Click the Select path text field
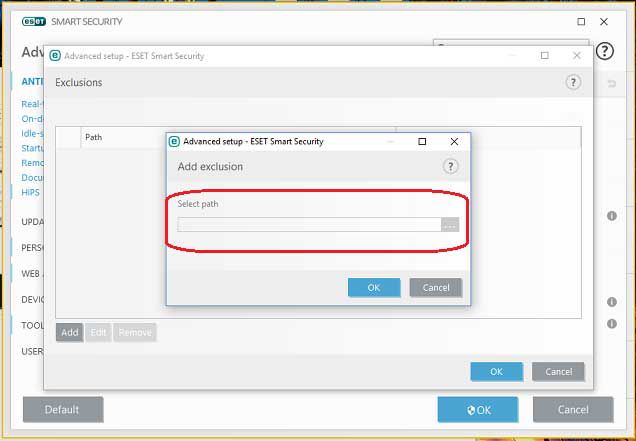 (309, 225)
